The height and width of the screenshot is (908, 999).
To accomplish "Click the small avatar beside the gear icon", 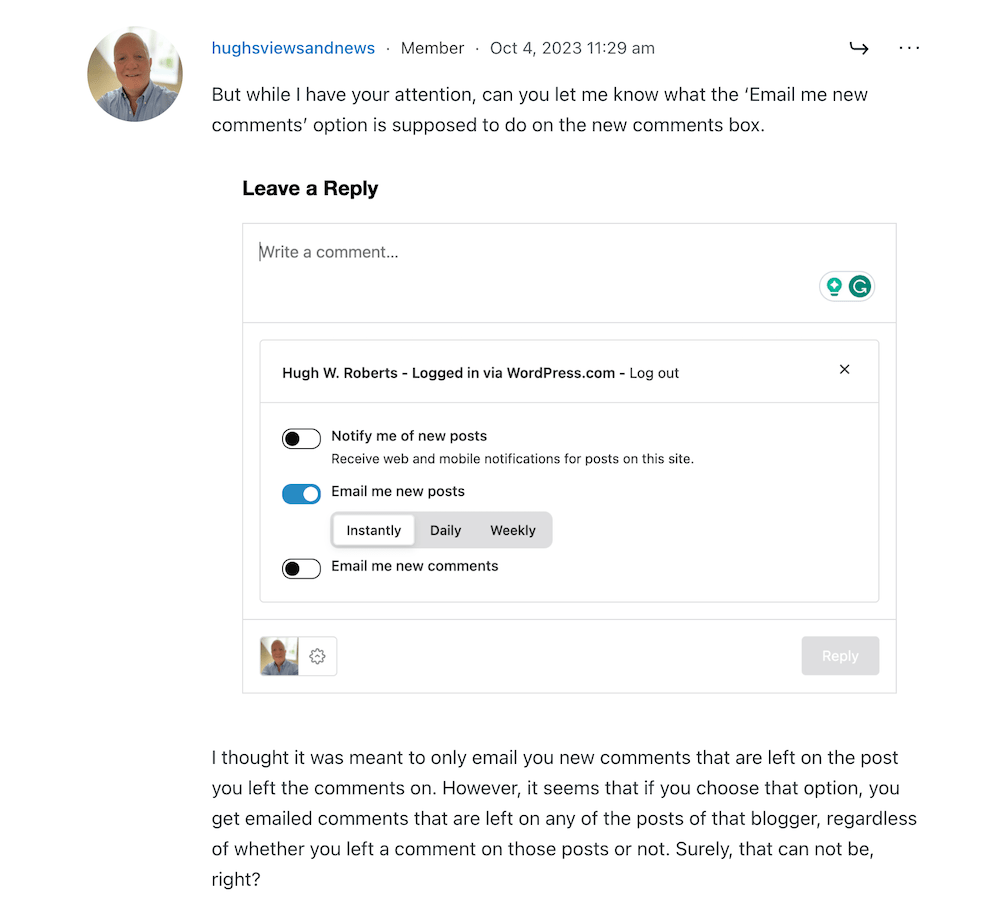I will [279, 656].
